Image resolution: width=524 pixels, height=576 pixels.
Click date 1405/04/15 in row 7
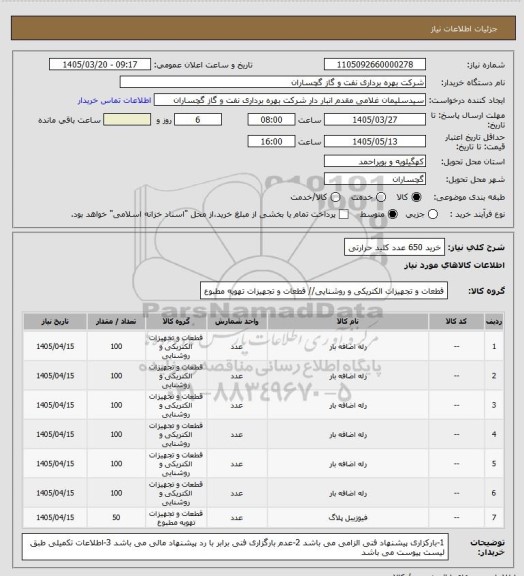click(55, 517)
